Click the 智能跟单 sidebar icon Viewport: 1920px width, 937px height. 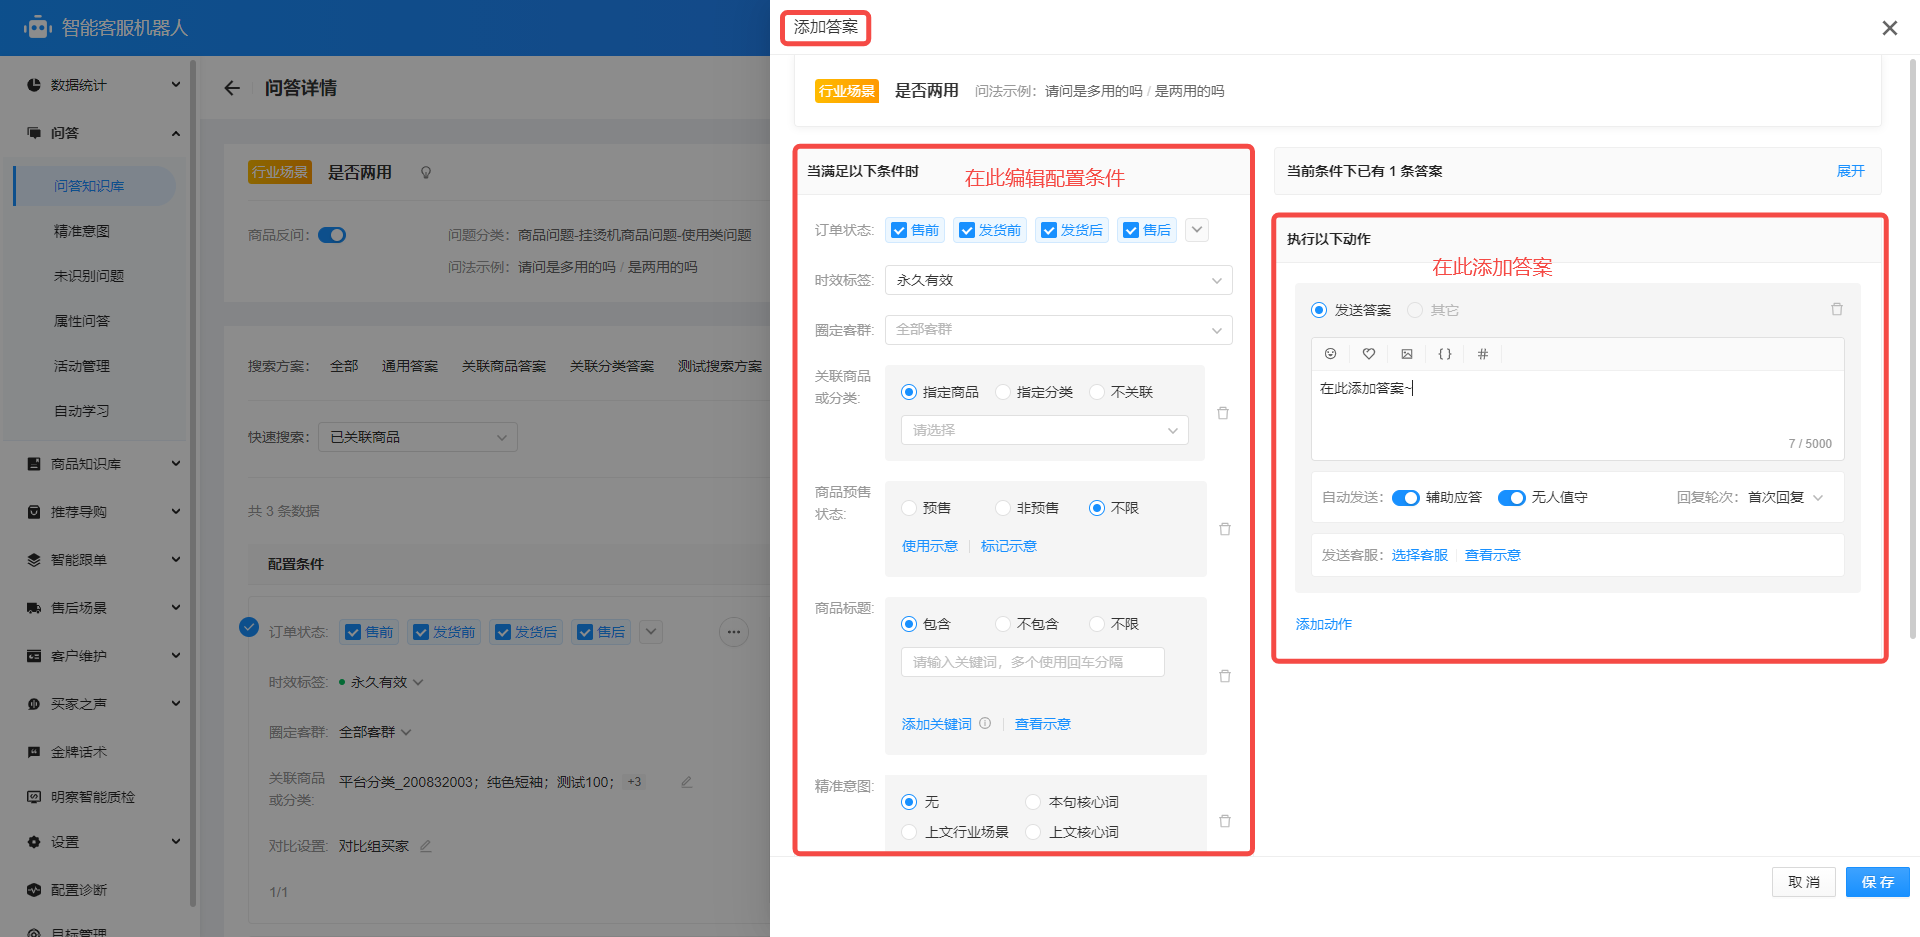pos(34,560)
